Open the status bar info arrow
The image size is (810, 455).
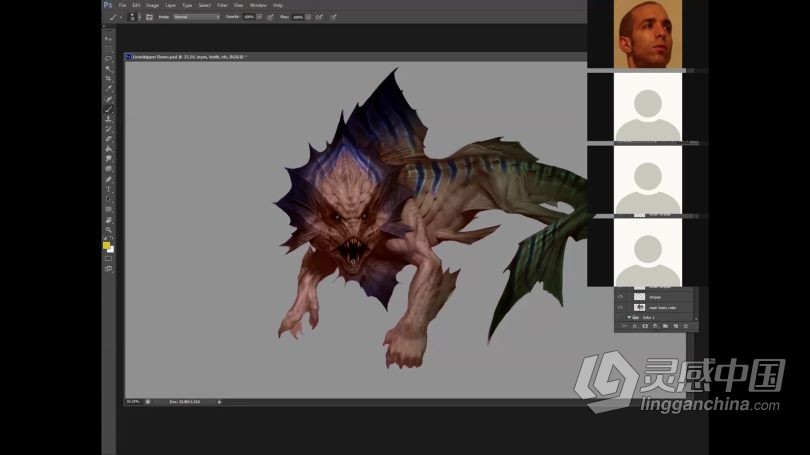[x=220, y=401]
